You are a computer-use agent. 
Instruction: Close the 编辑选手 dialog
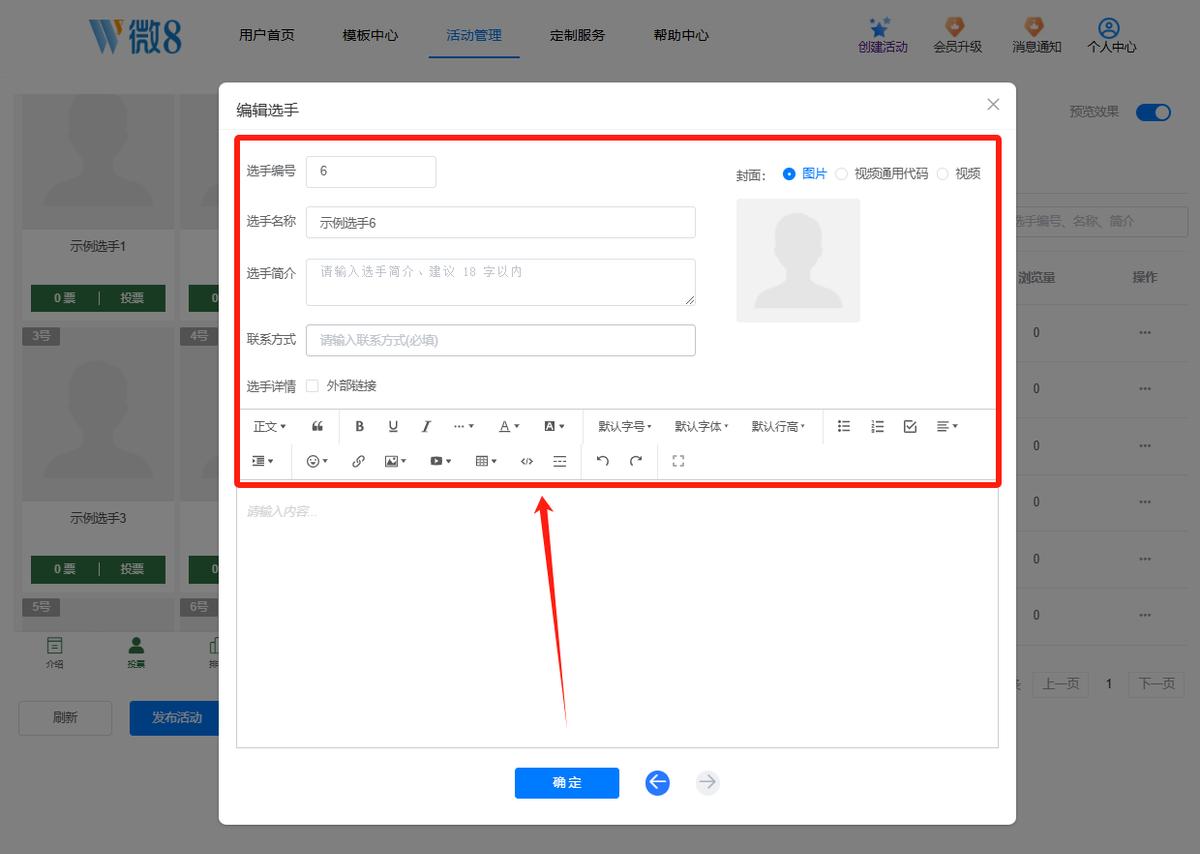point(993,105)
